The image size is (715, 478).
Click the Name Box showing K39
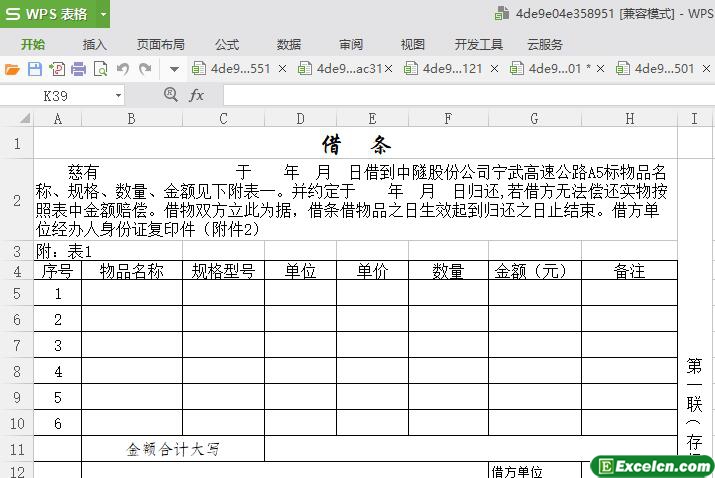(x=56, y=96)
